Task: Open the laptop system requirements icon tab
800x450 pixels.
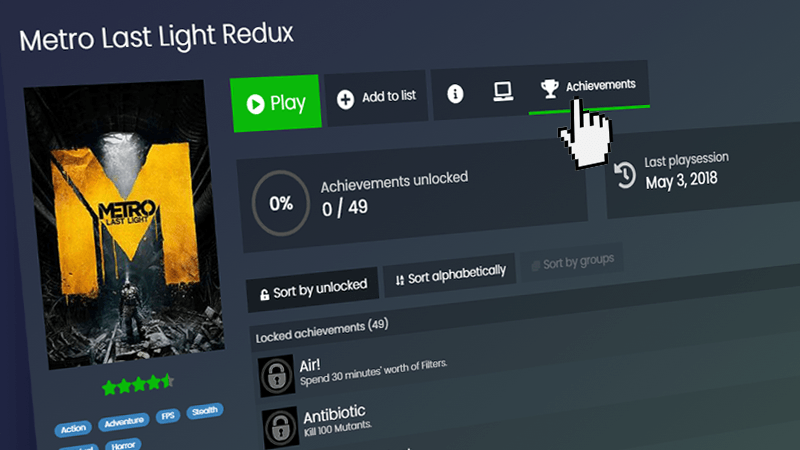Action: (503, 91)
